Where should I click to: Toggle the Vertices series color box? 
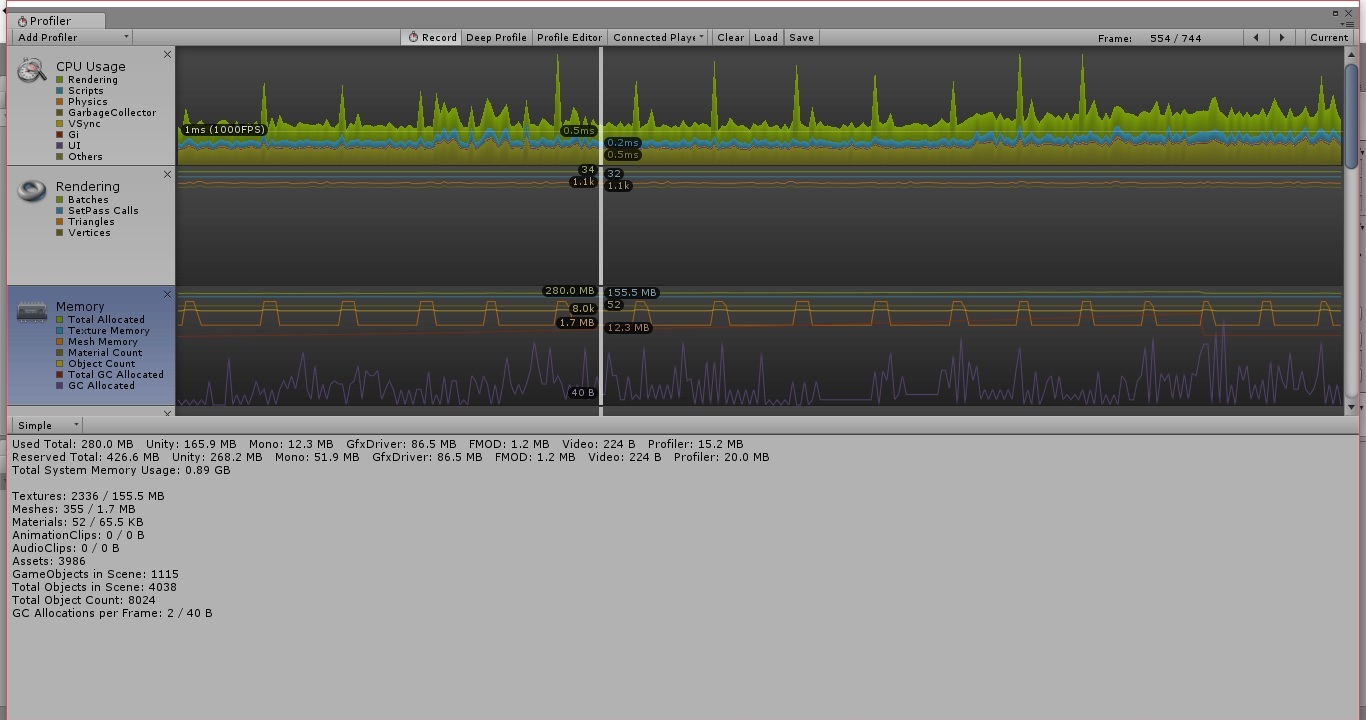[60, 233]
